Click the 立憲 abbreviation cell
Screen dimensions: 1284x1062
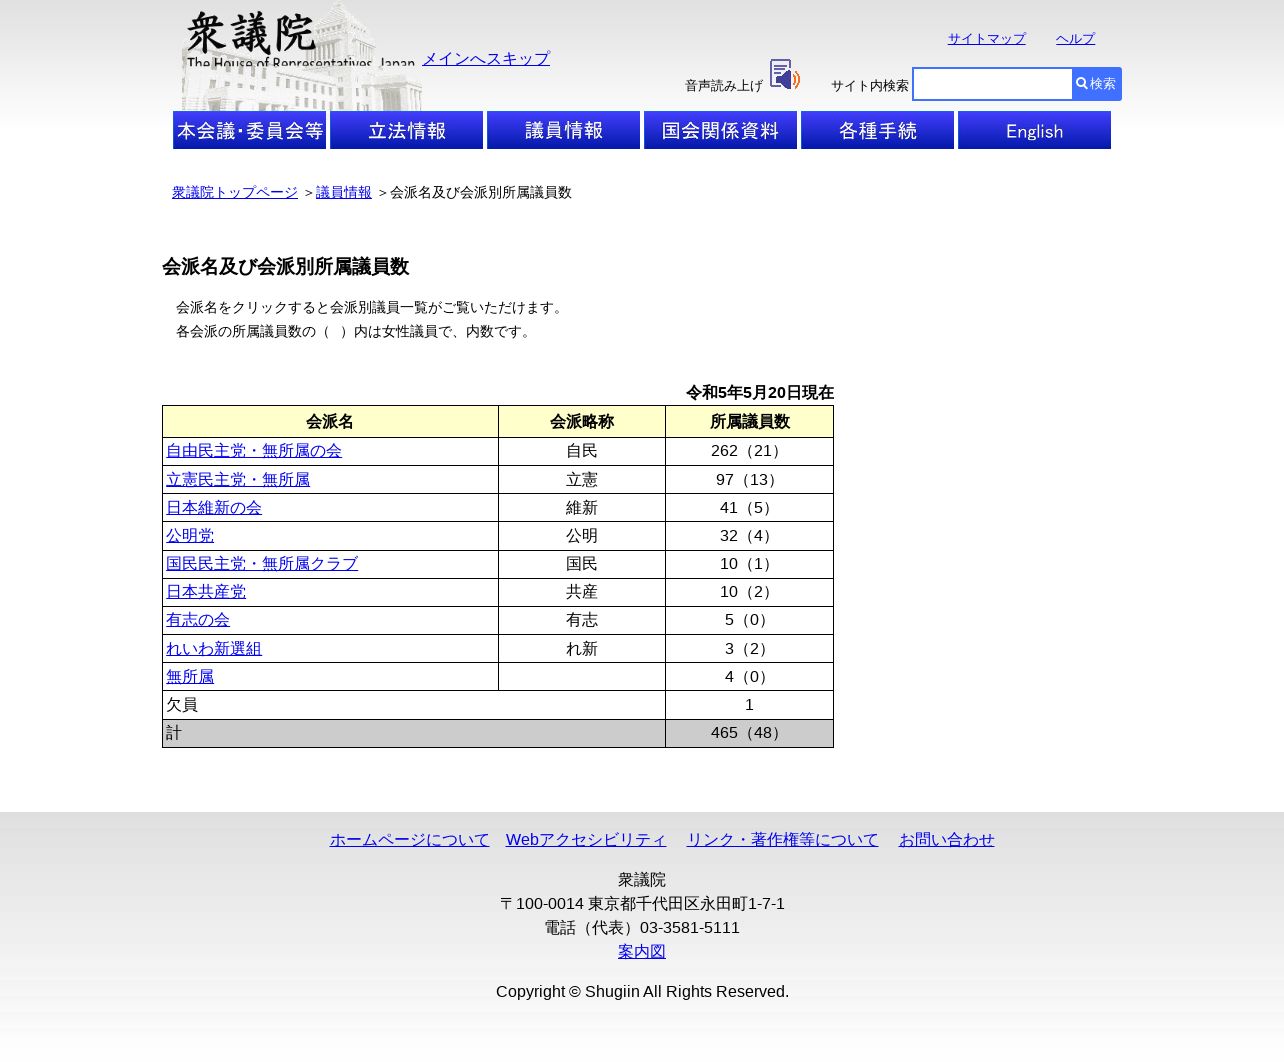pyautogui.click(x=582, y=480)
